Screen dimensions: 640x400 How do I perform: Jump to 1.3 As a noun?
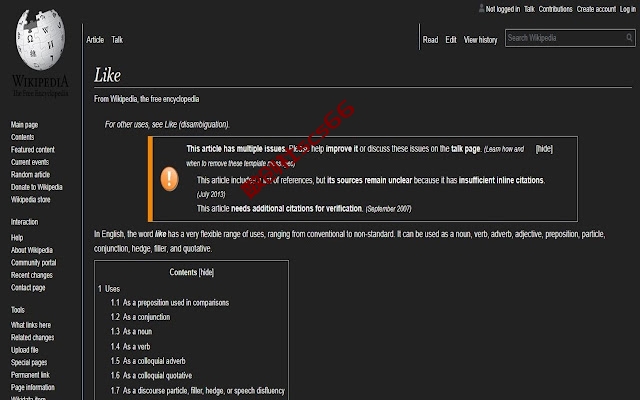[131, 332]
